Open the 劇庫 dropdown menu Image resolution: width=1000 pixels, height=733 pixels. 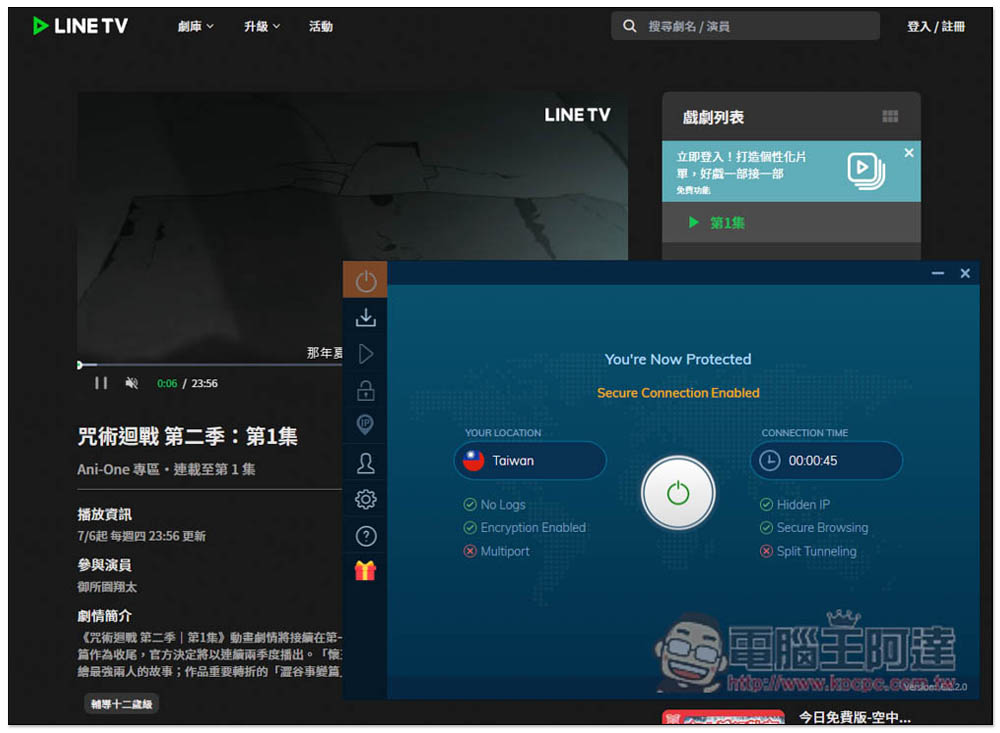point(195,26)
